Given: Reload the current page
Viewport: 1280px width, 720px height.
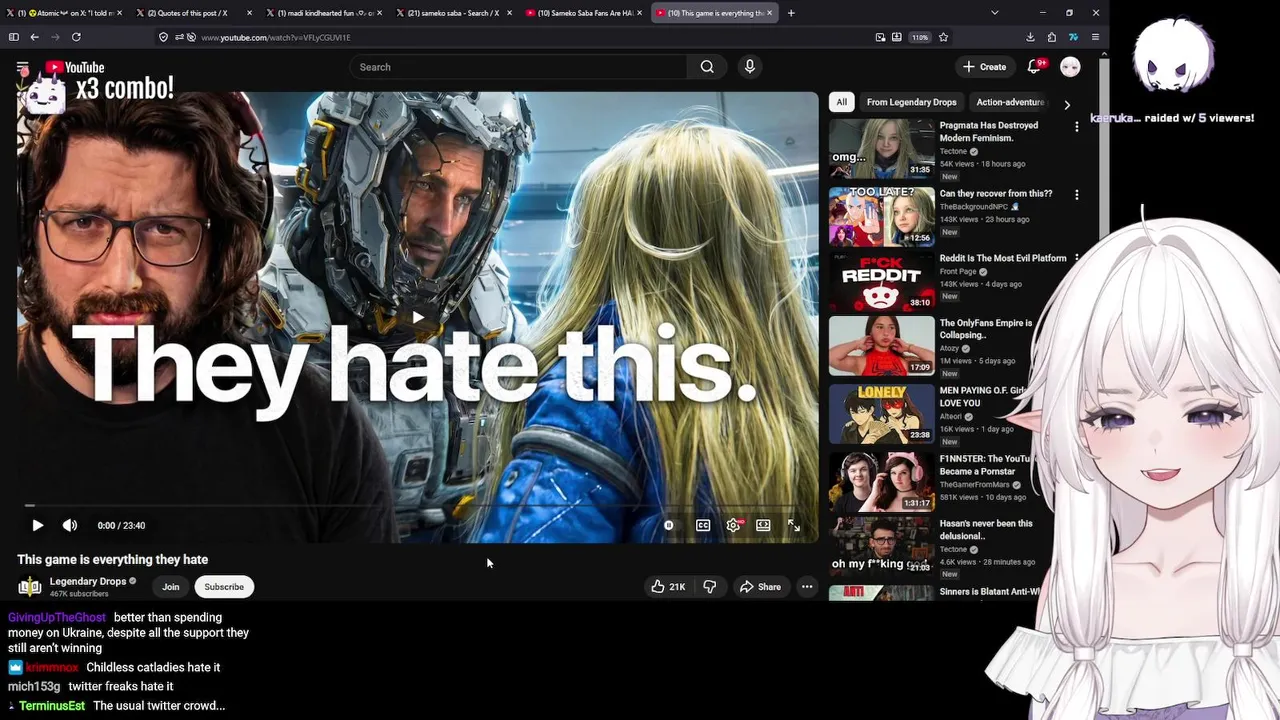Looking at the screenshot, I should (x=76, y=37).
